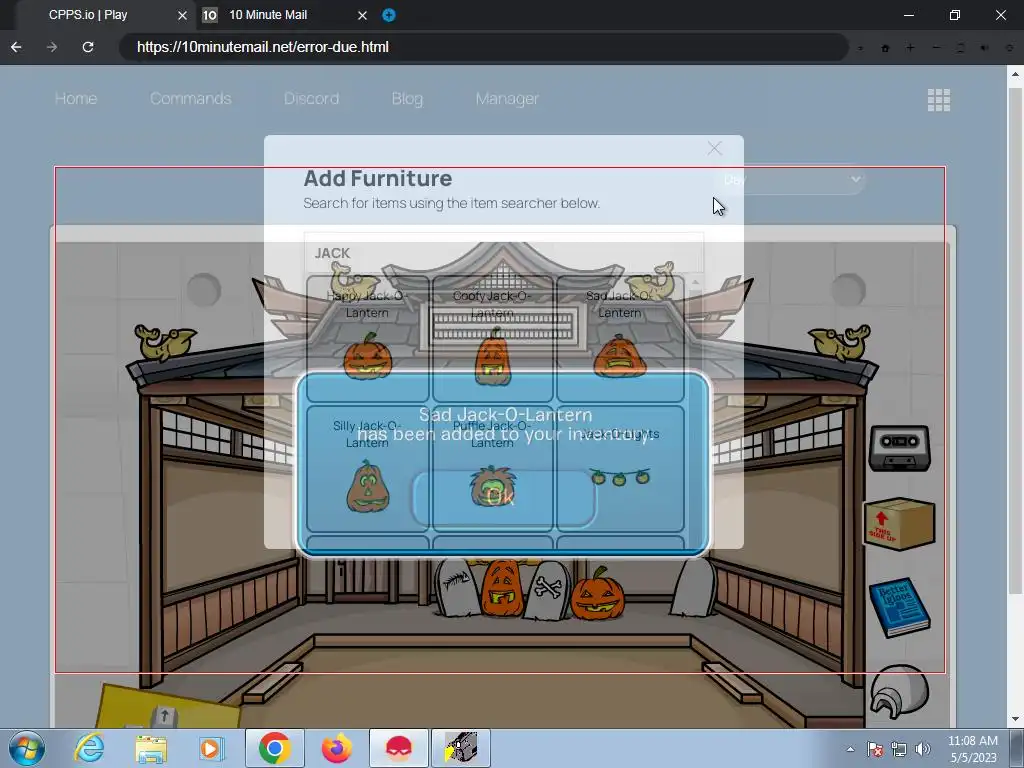Open the Home navigation link
The width and height of the screenshot is (1024, 768).
click(76, 99)
